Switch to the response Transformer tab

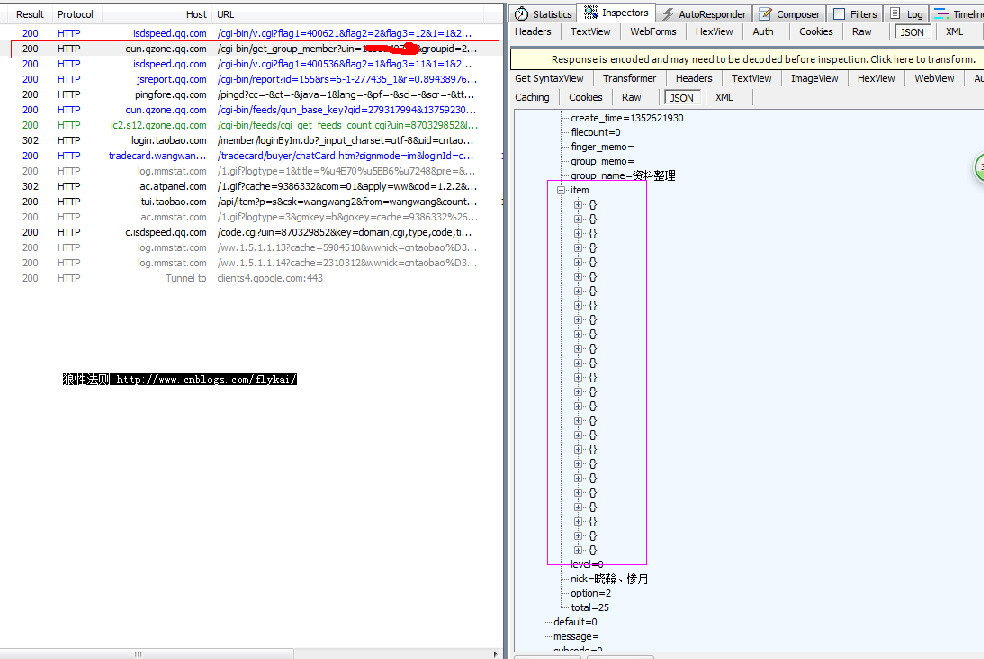[x=629, y=78]
